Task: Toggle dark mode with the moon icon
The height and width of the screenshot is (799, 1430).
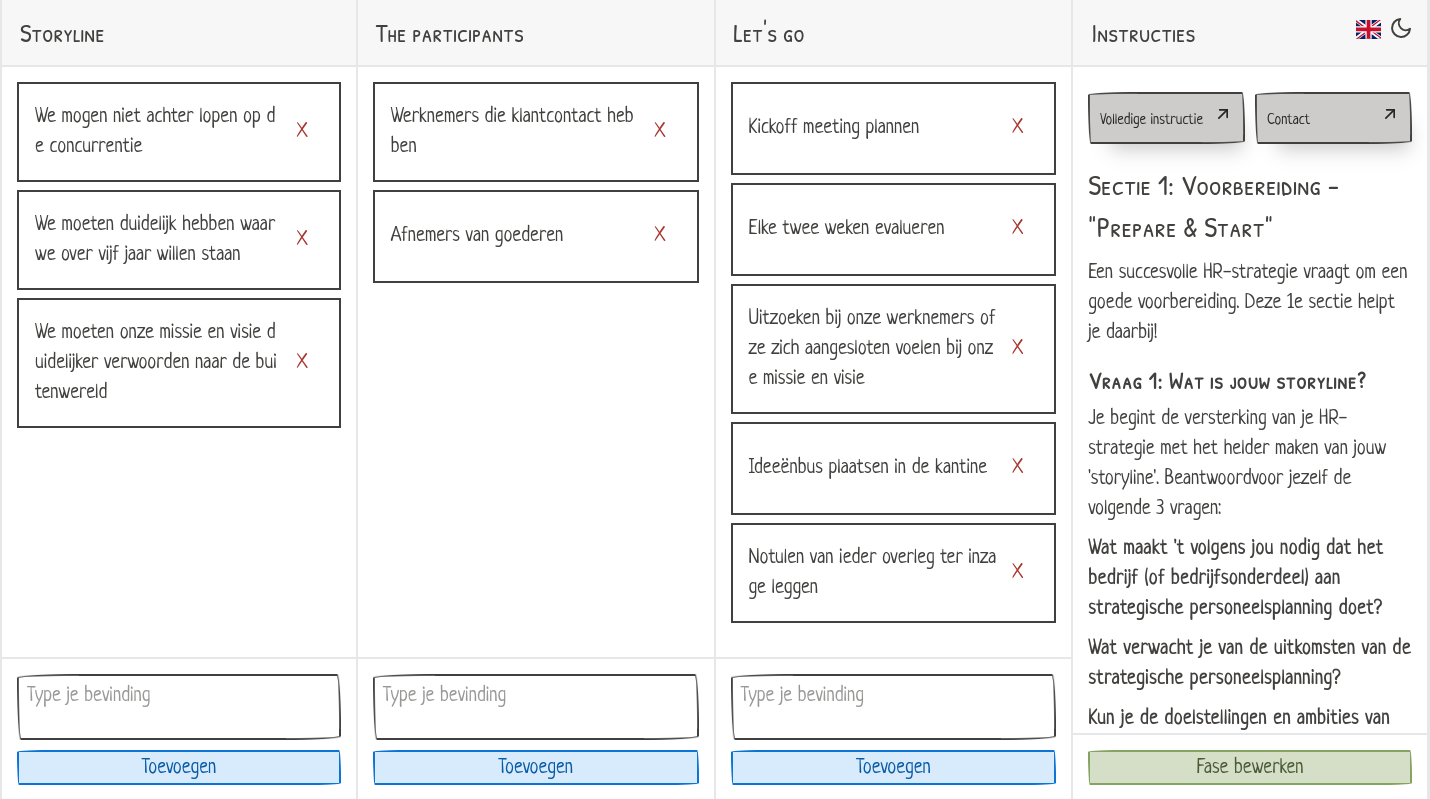Action: (1401, 28)
